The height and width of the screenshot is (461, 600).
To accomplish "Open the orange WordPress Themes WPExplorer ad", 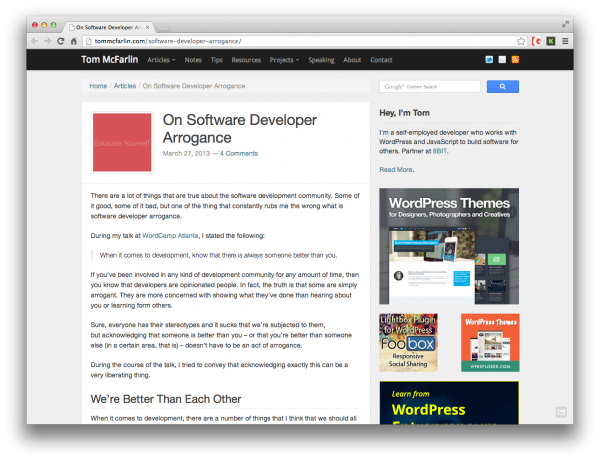I will coord(490,342).
